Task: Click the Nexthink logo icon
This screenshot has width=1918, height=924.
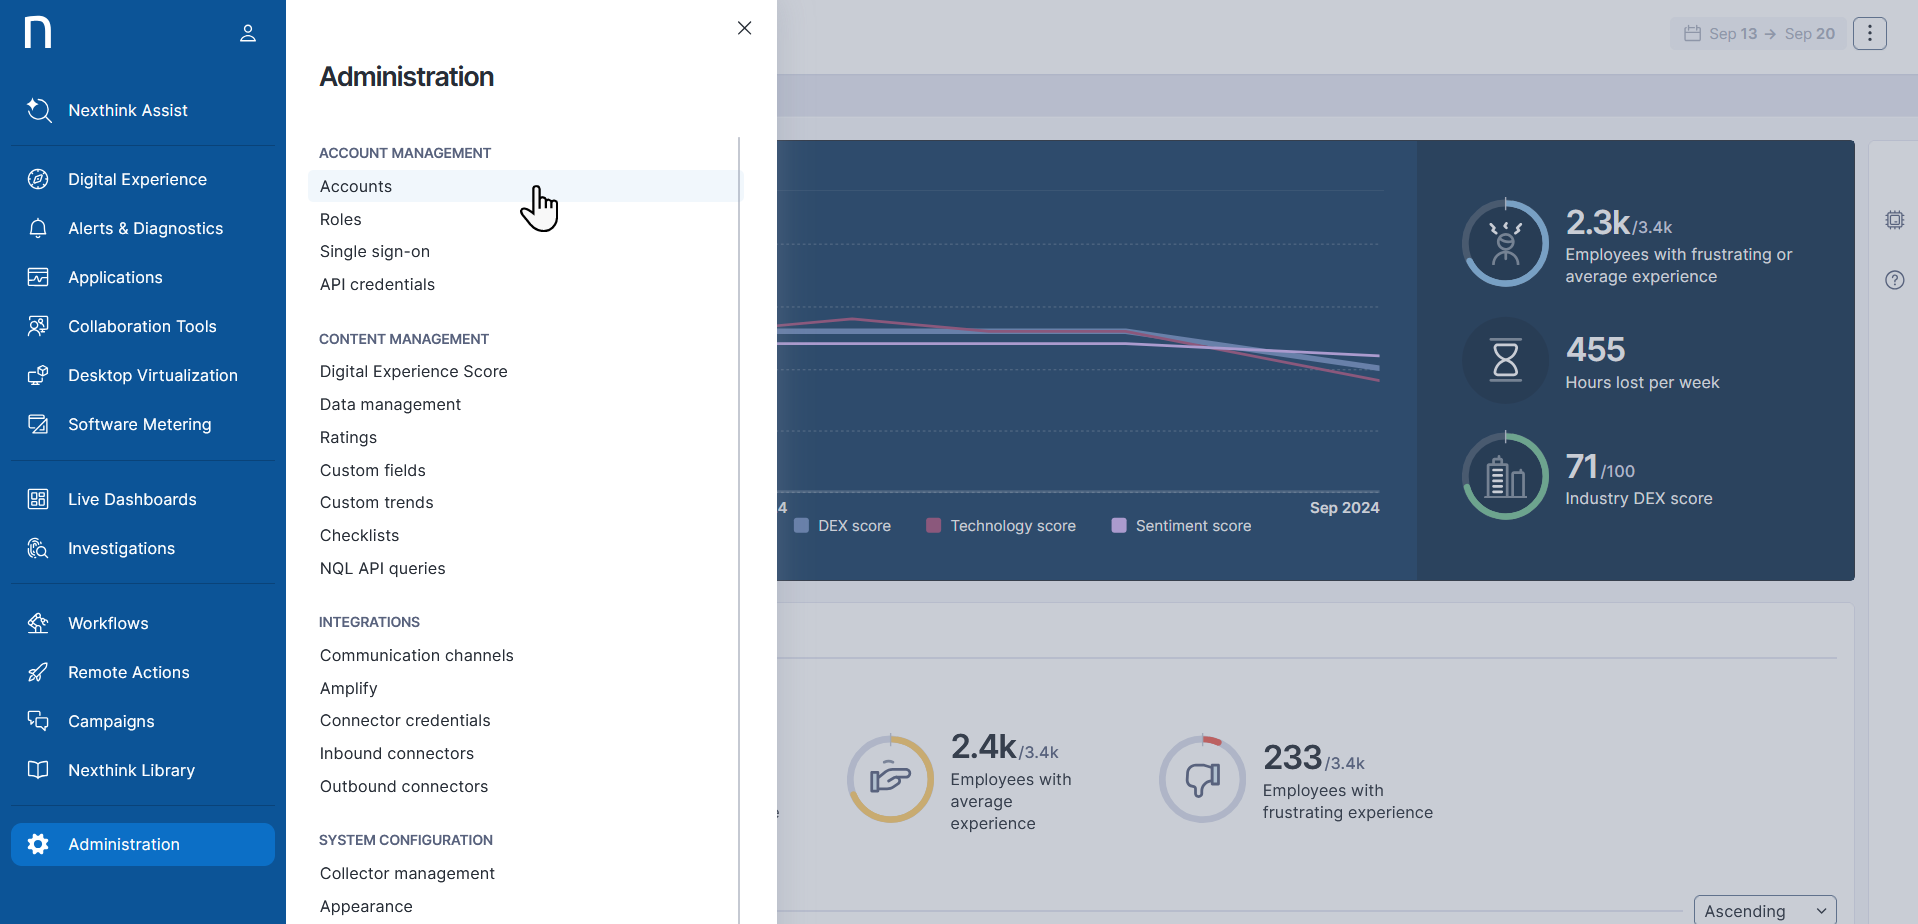Action: pos(38,32)
